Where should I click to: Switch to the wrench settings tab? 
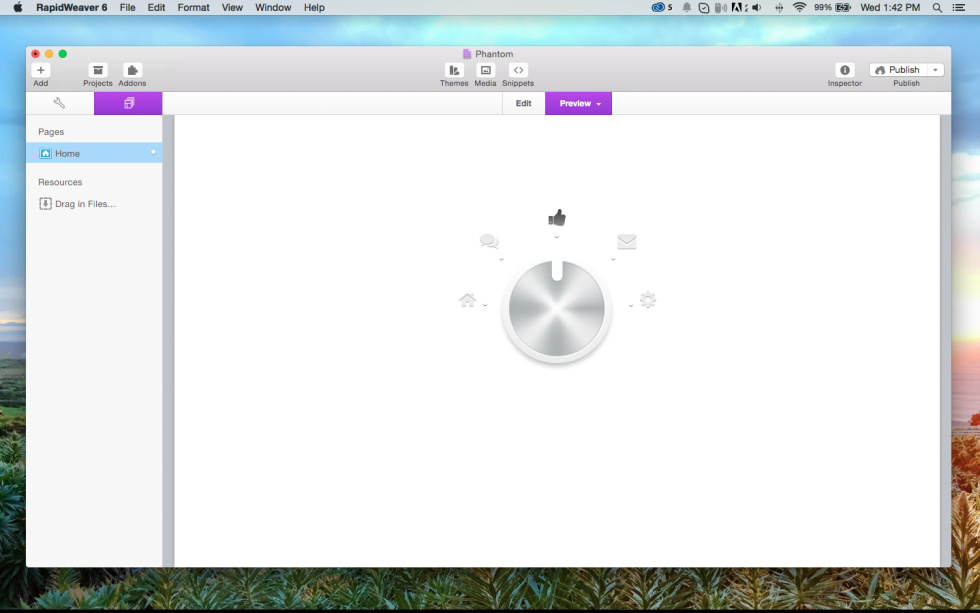tap(60, 103)
